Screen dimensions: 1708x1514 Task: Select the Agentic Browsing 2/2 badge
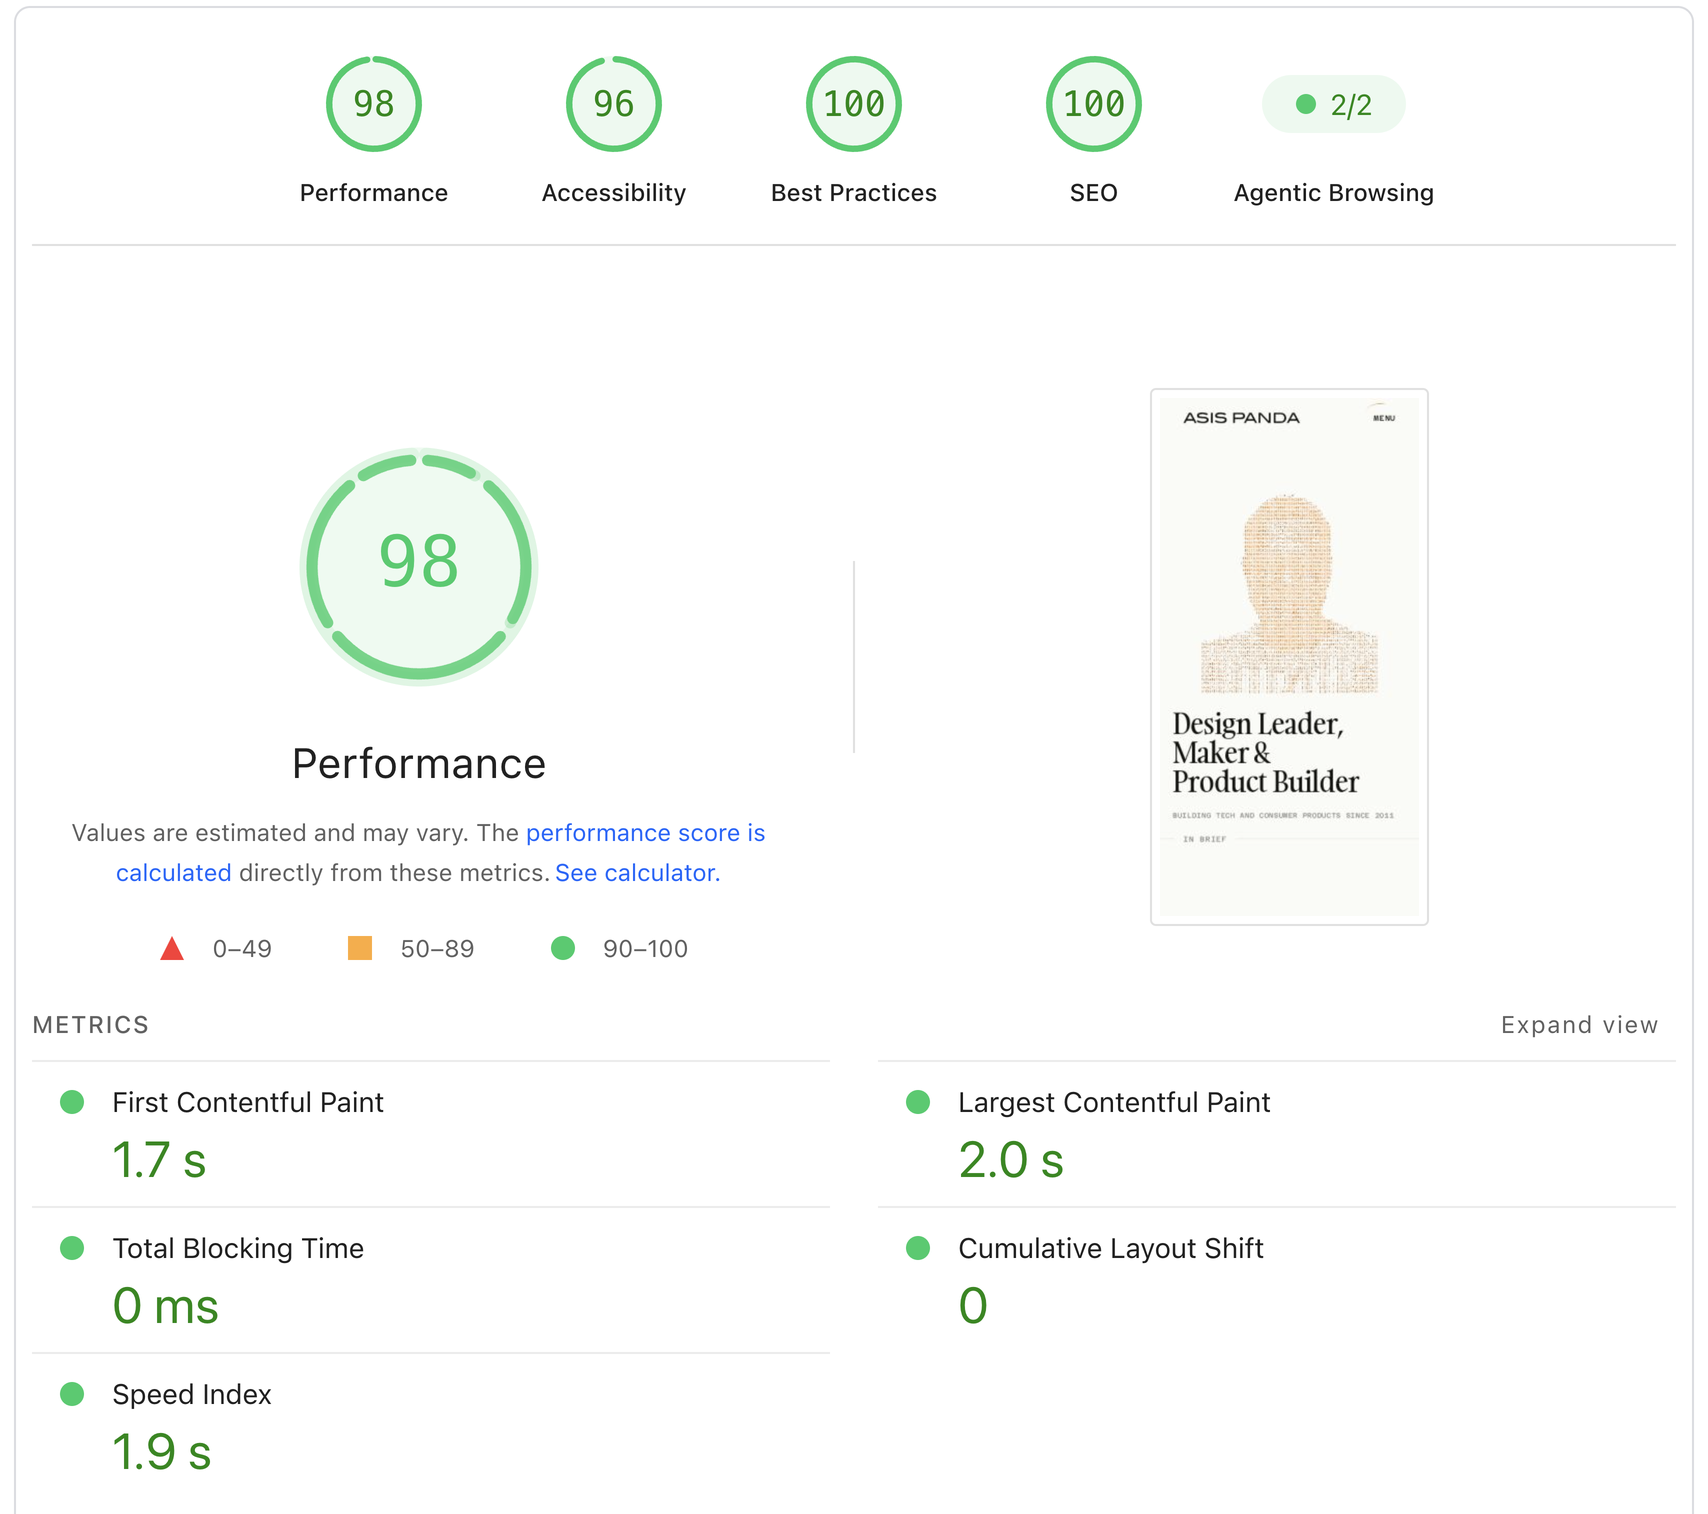tap(1334, 104)
